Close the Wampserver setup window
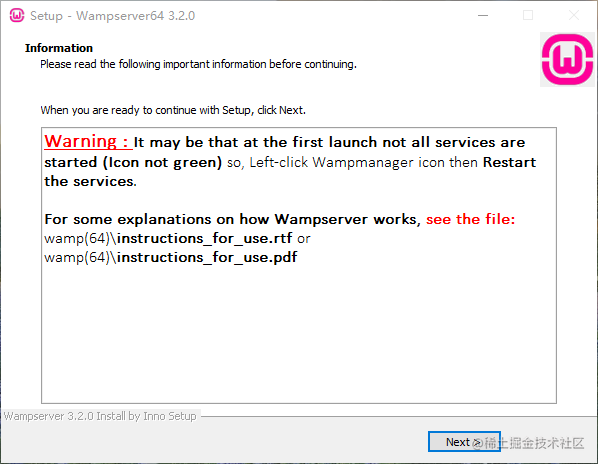 574,16
